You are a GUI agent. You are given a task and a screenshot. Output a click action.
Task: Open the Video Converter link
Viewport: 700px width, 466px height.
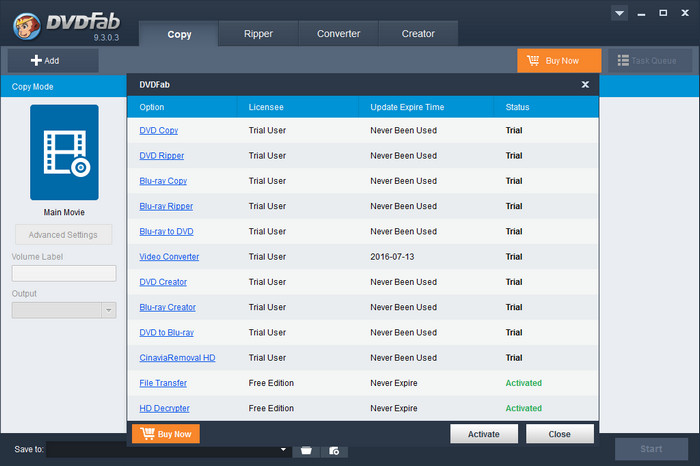point(169,257)
